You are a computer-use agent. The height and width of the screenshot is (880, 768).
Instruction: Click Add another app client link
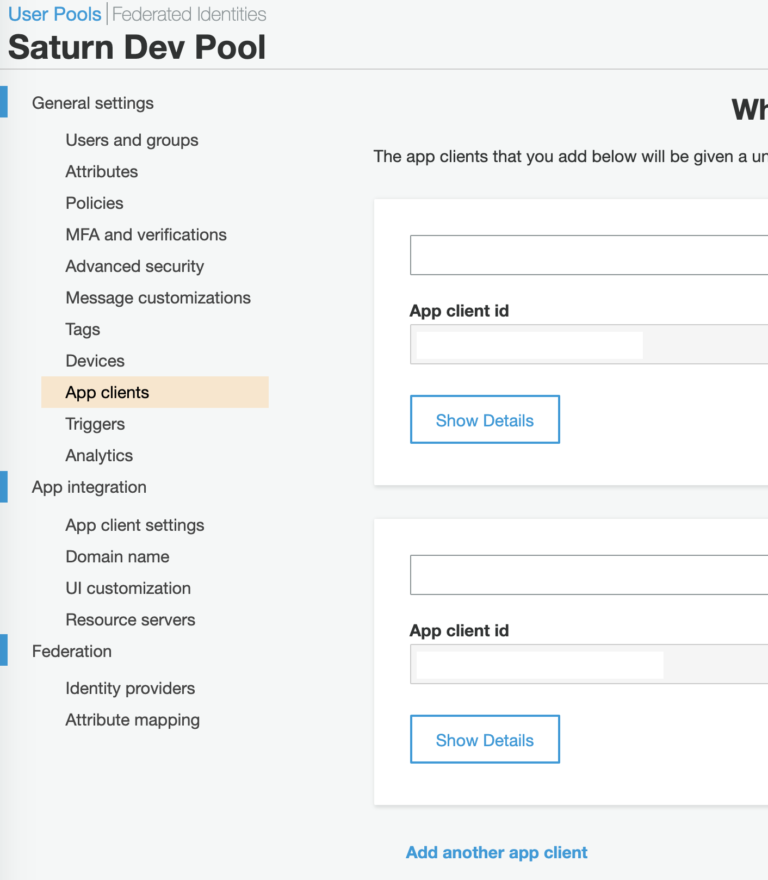click(x=496, y=852)
